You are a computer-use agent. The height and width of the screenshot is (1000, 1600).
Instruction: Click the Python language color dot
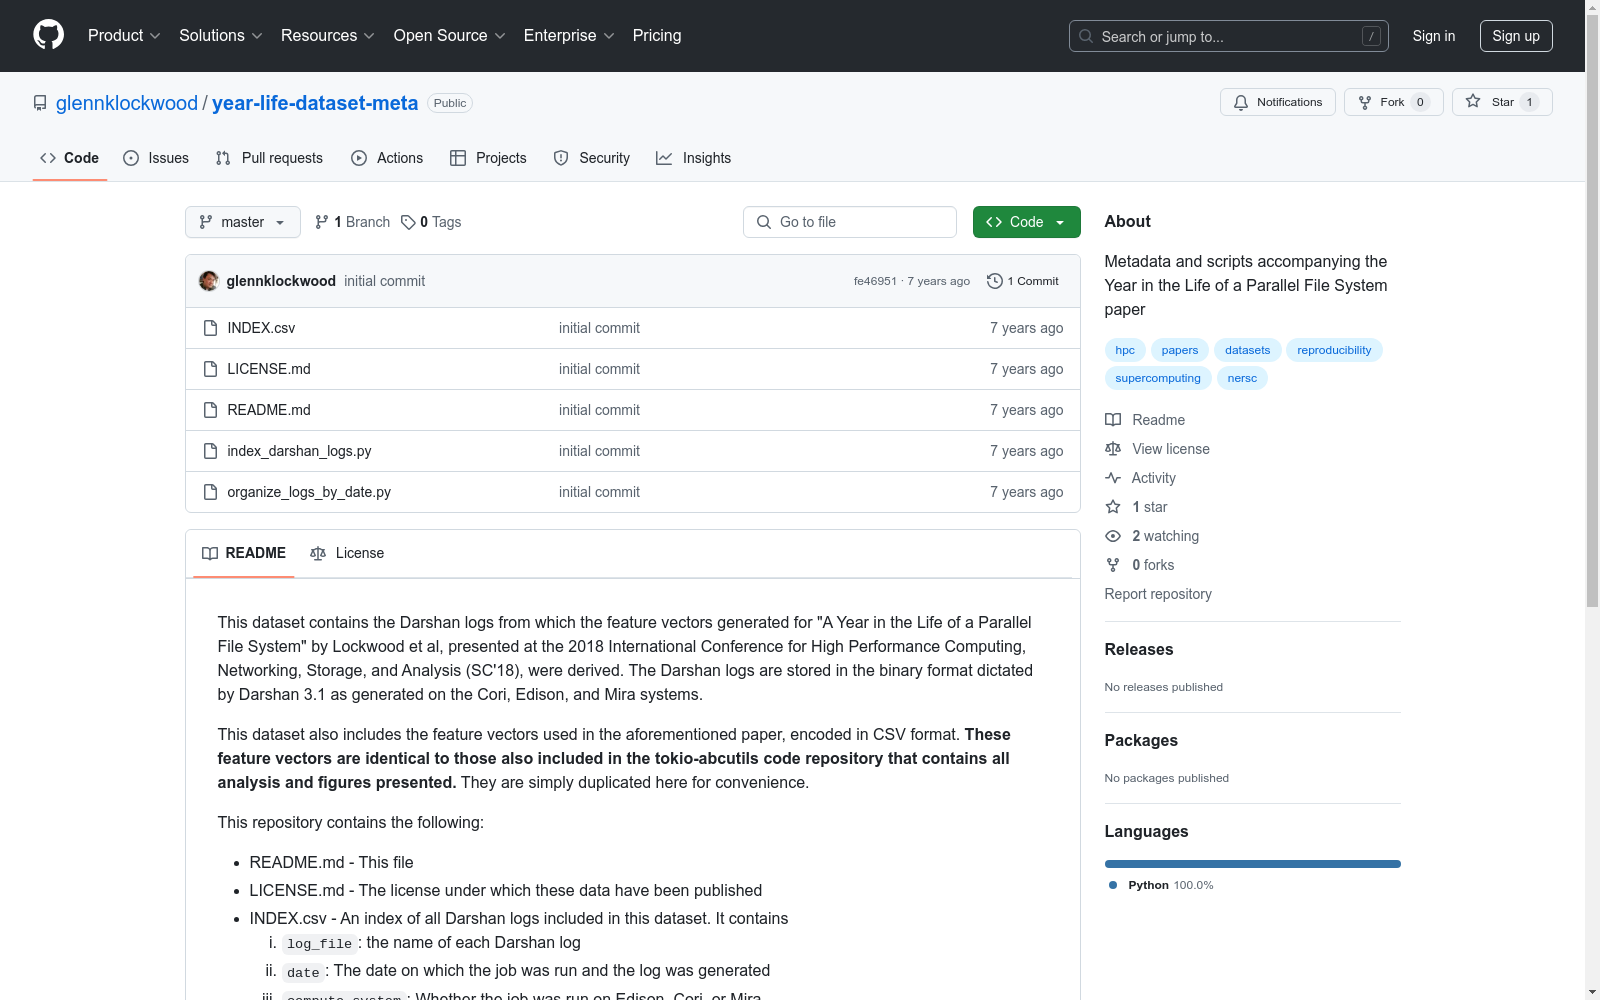(1113, 885)
